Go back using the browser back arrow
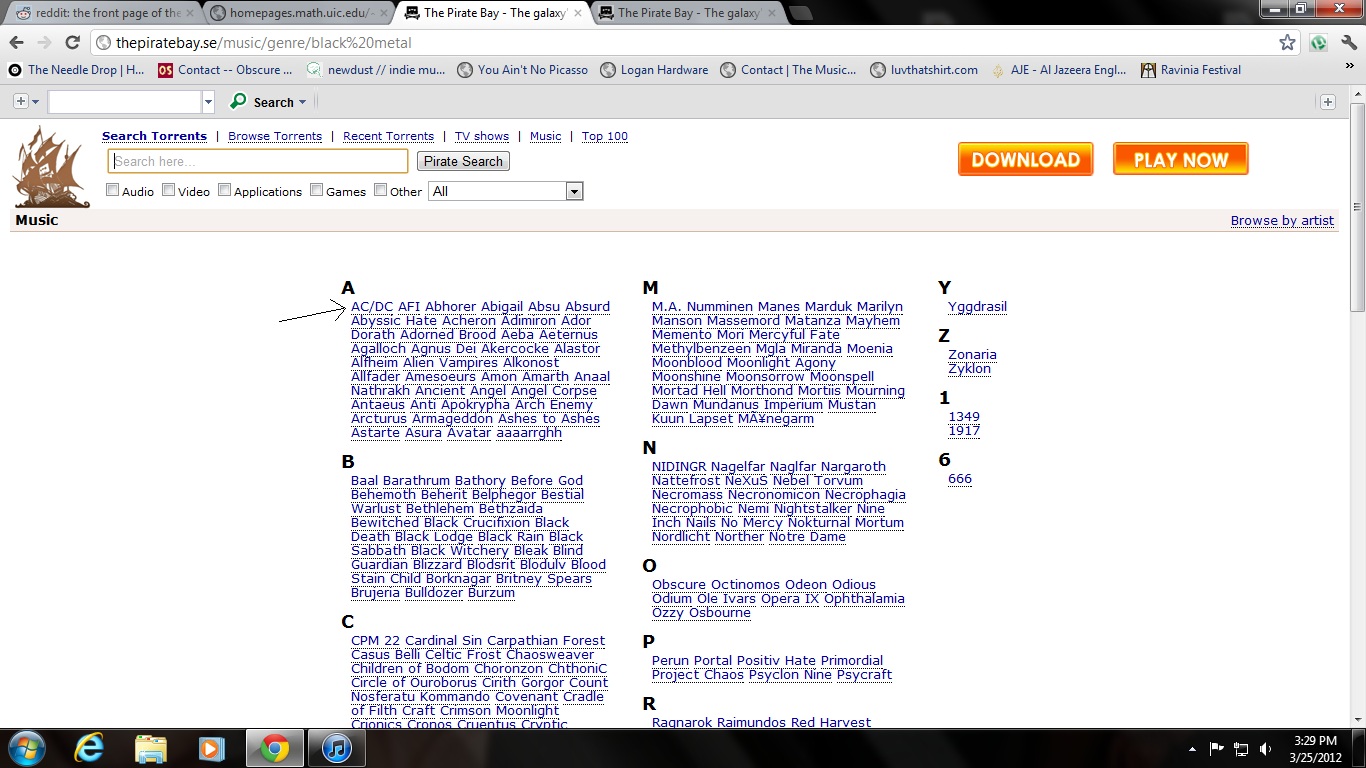The image size is (1366, 768). point(17,43)
